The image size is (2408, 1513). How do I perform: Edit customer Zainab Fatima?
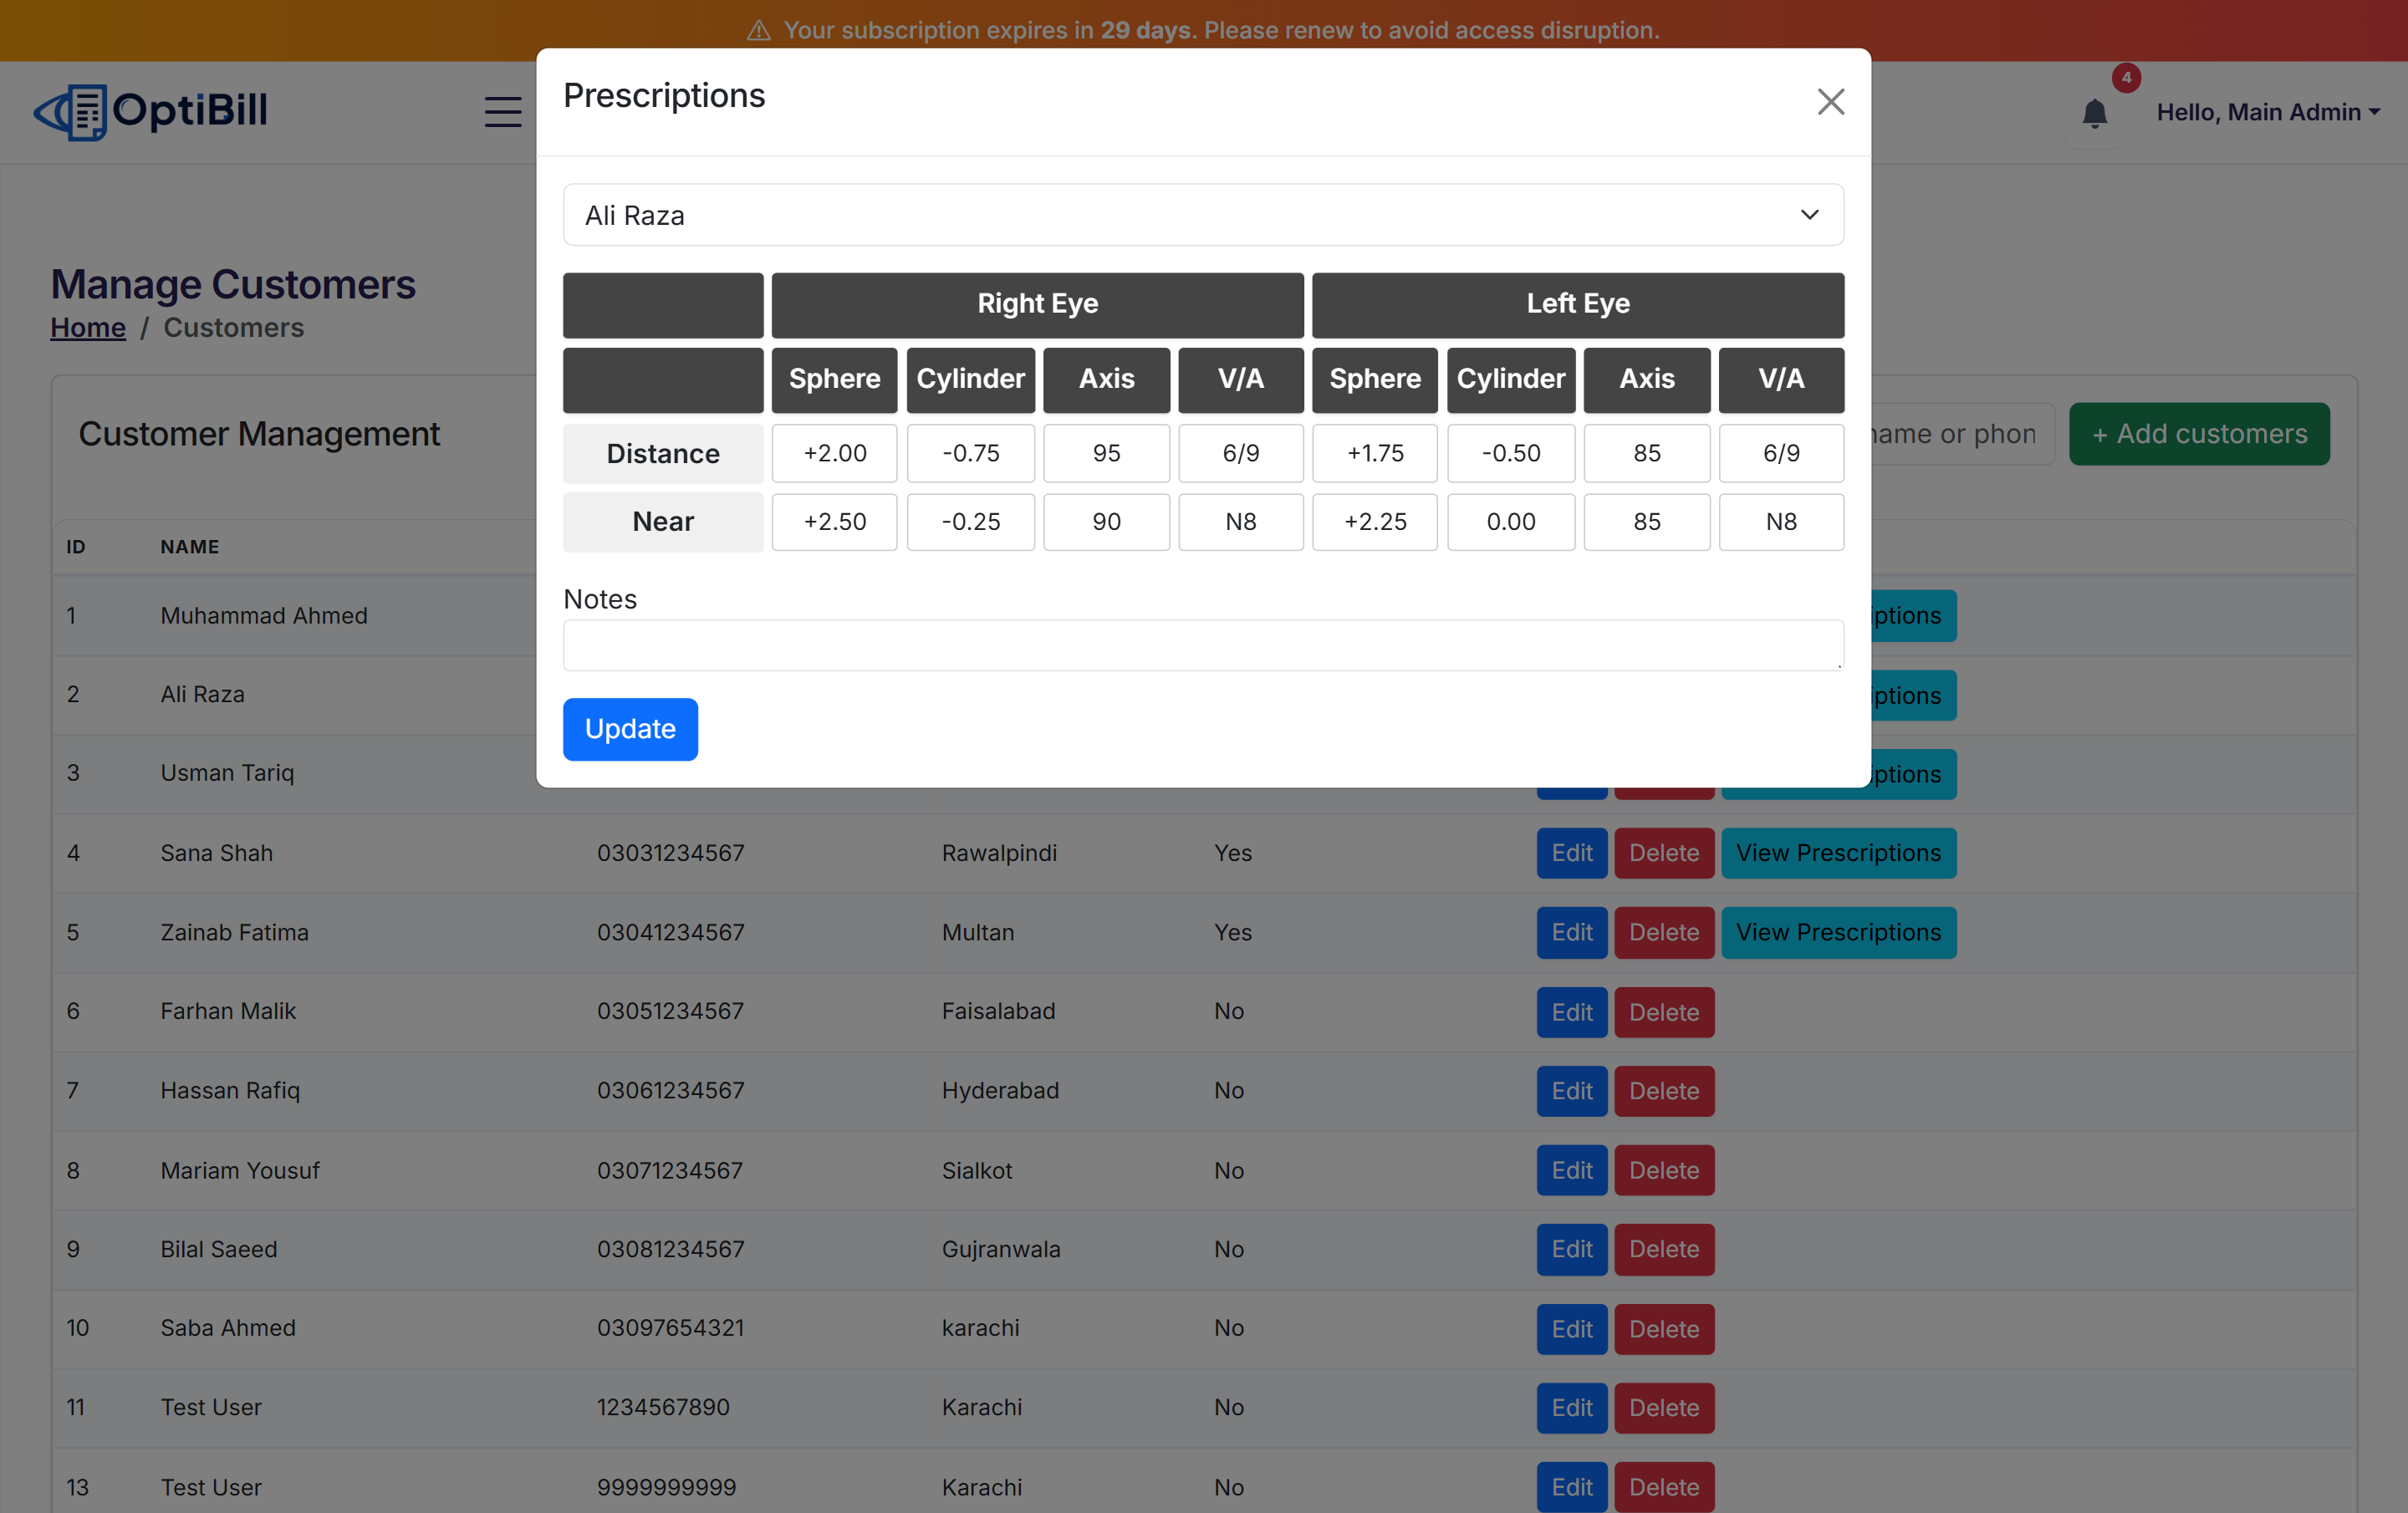point(1572,933)
